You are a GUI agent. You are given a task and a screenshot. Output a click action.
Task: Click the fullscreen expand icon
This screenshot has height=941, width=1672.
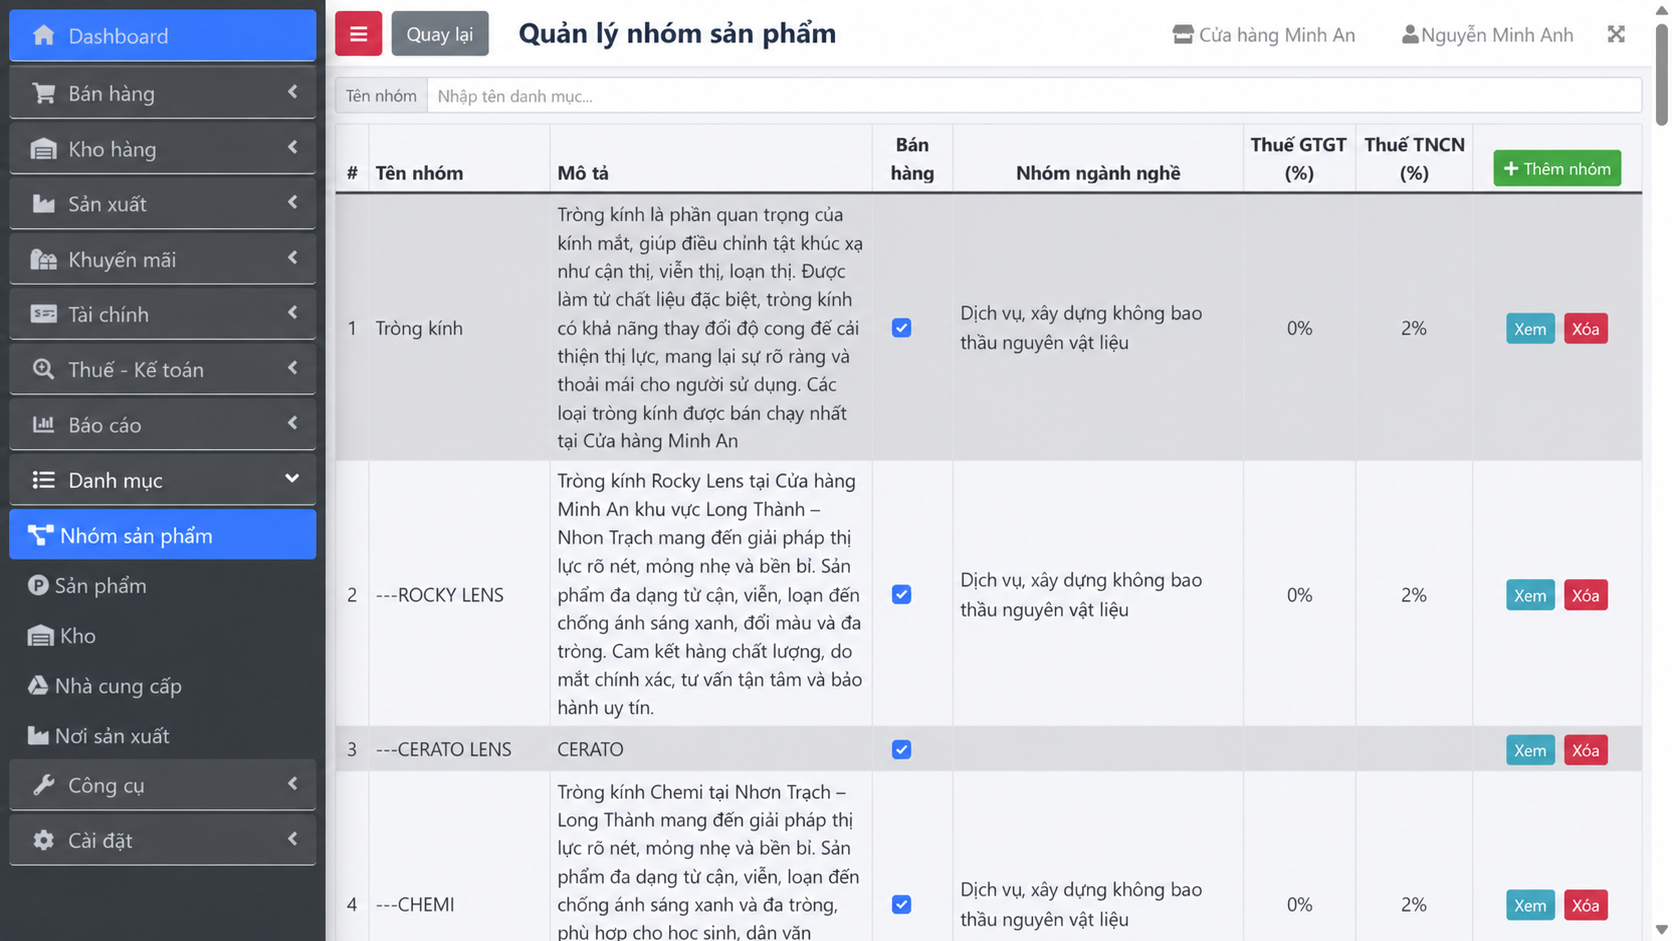point(1616,35)
